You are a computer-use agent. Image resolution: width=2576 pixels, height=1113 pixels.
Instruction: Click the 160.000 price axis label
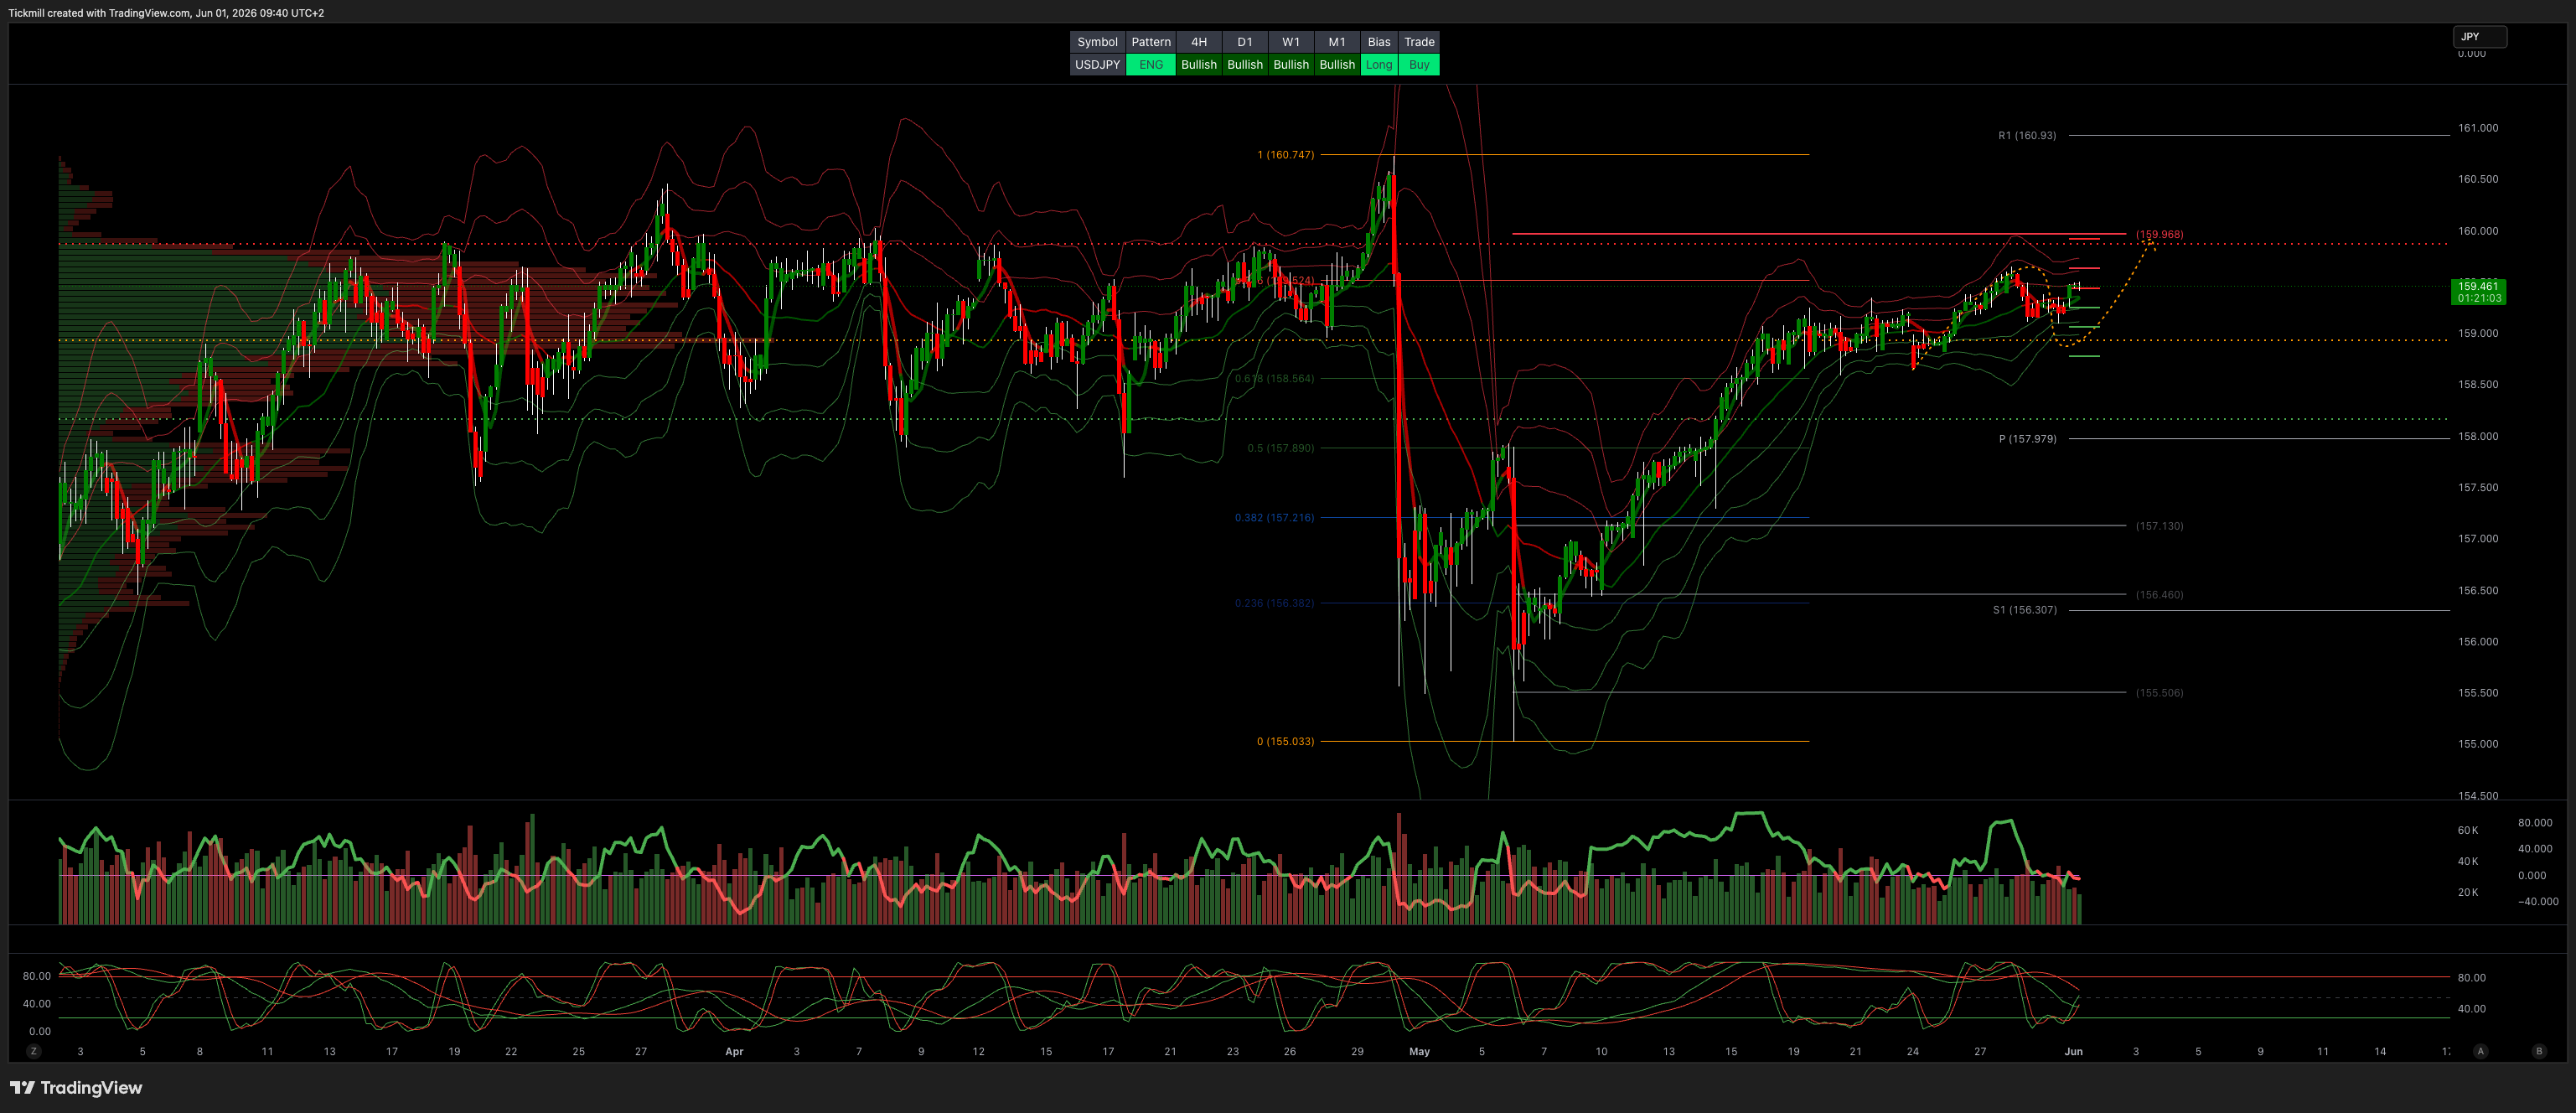[x=2477, y=231]
